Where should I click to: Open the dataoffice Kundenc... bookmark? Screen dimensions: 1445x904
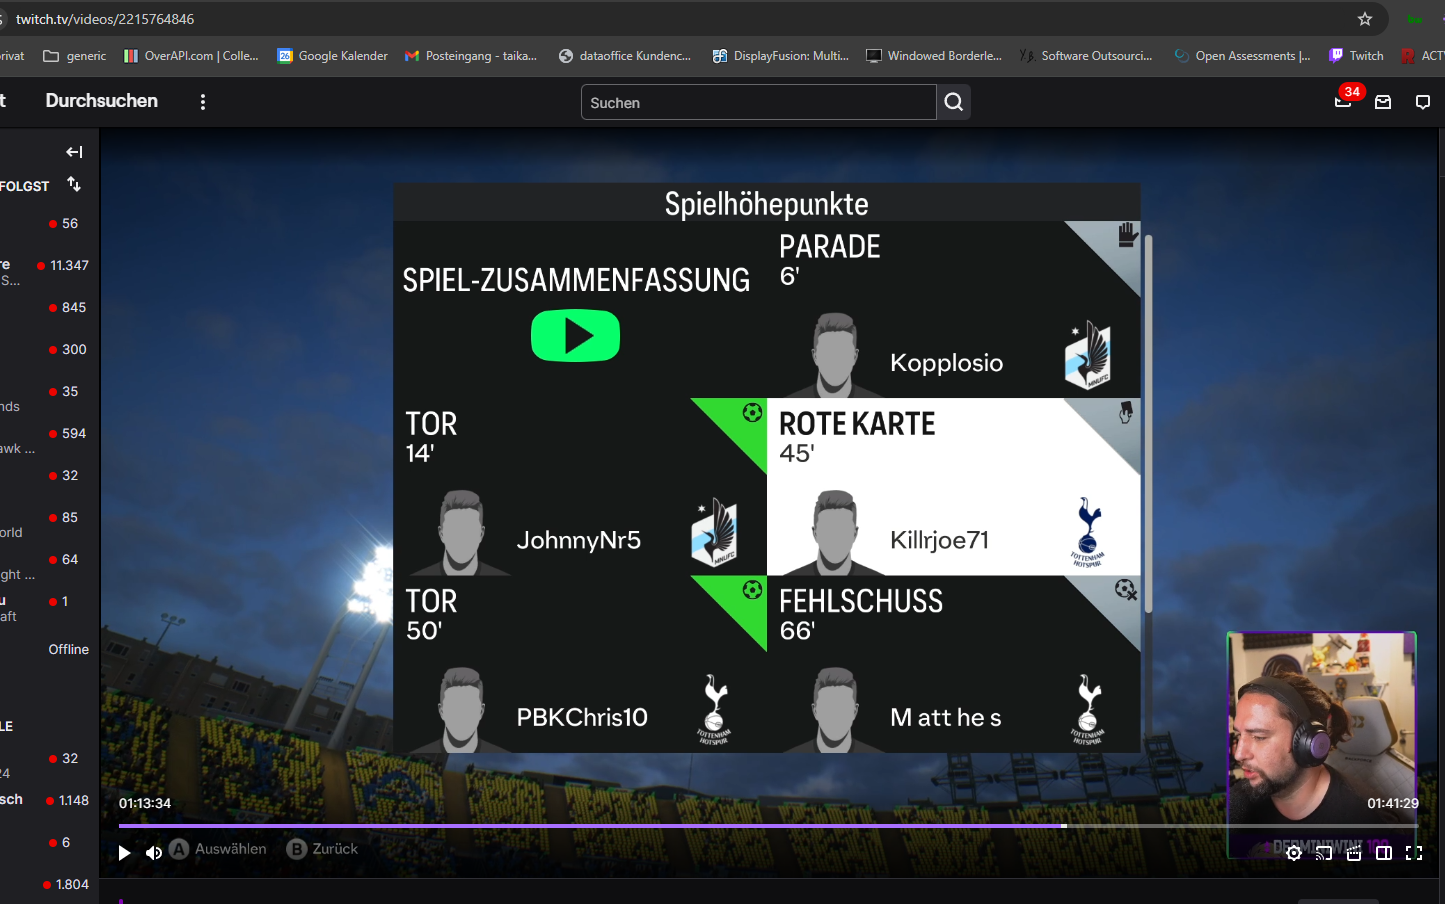625,56
